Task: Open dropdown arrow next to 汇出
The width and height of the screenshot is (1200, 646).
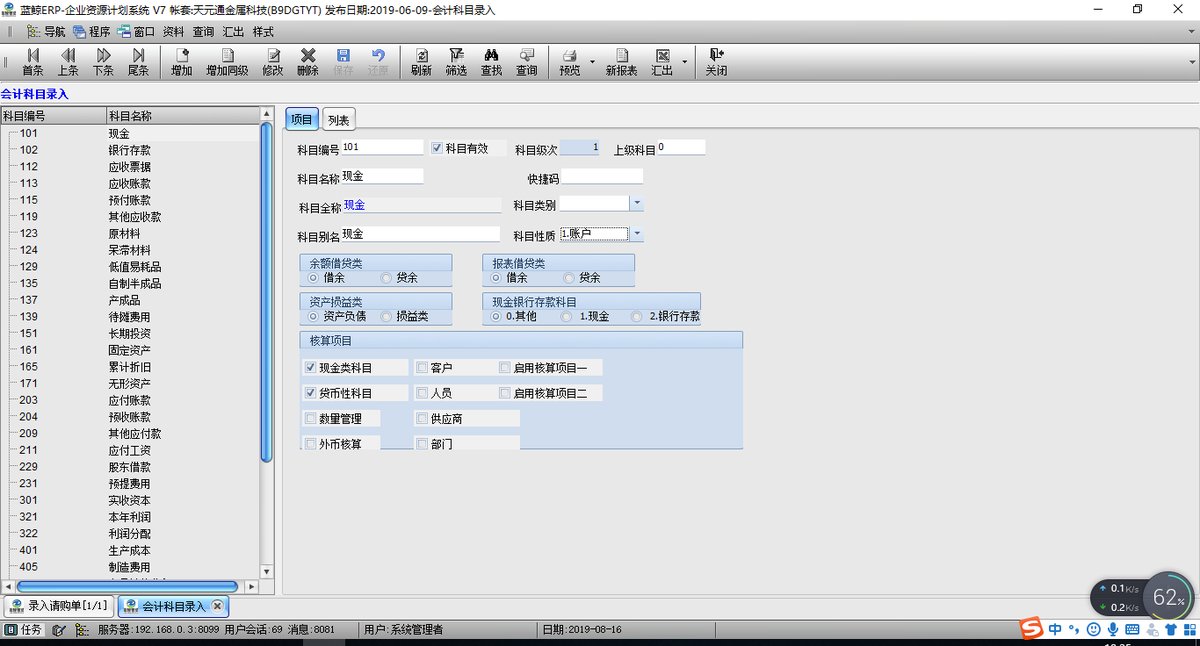Action: click(685, 62)
